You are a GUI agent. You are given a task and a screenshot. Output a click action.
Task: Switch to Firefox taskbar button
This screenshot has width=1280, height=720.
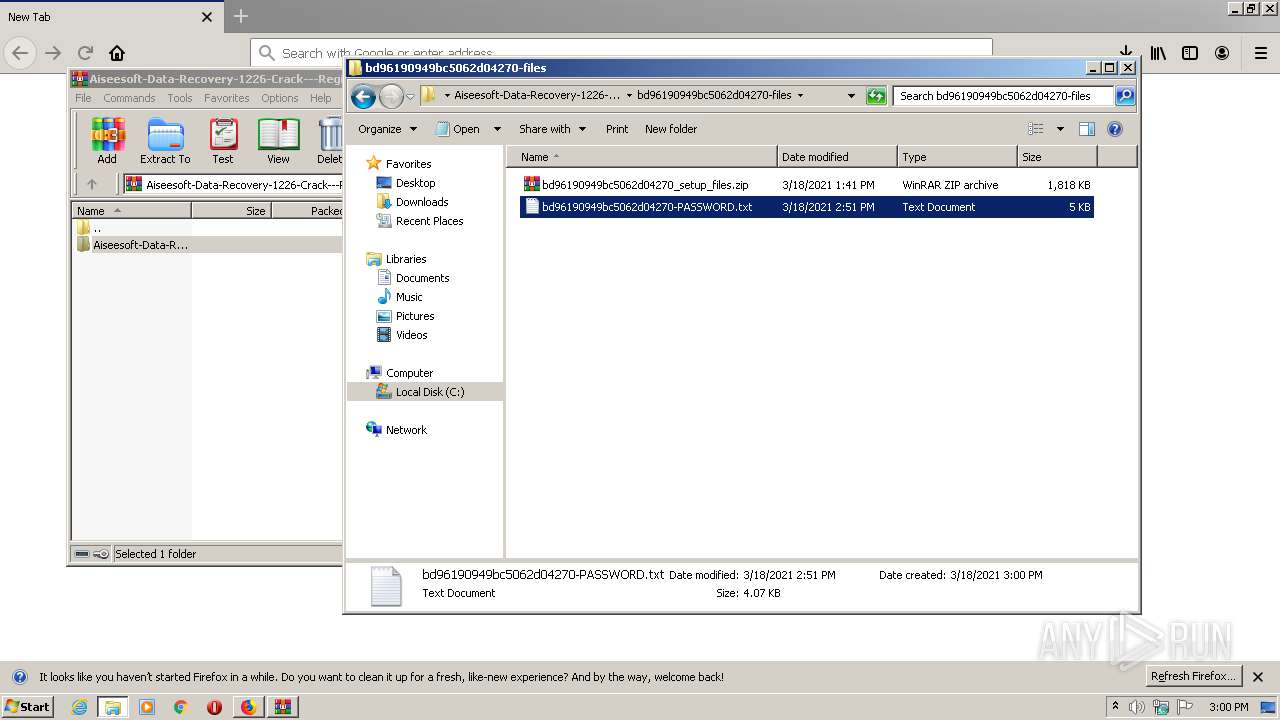tap(248, 707)
